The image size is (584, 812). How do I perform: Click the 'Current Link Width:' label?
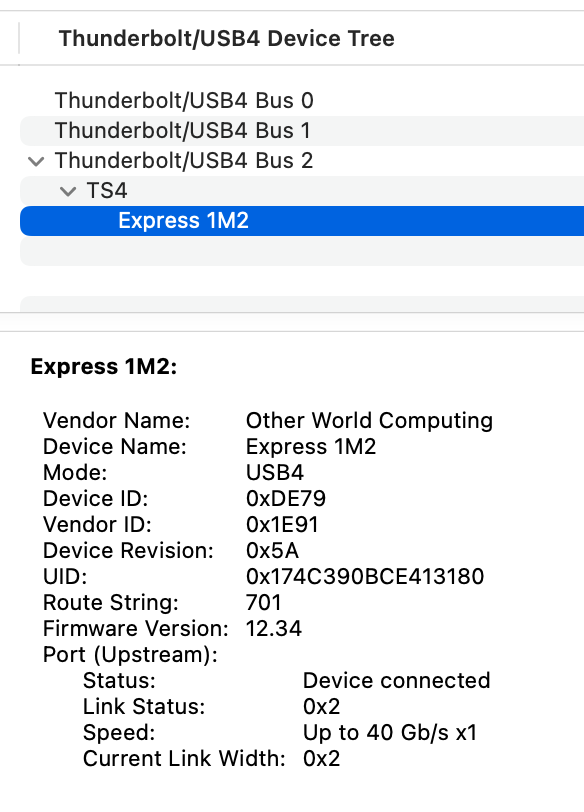184,759
